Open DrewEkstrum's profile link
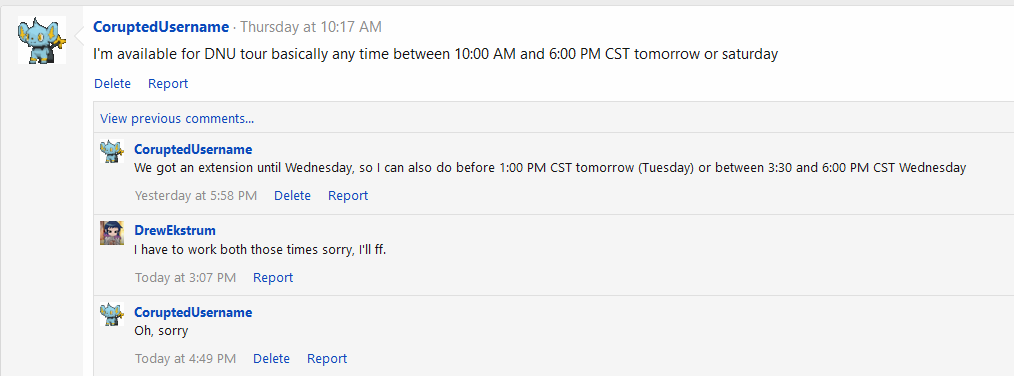 (175, 230)
